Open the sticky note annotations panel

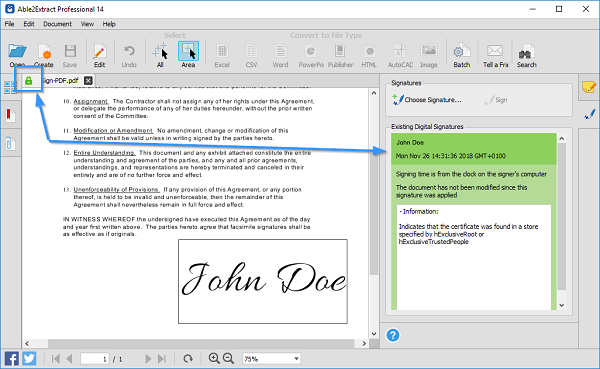(x=589, y=87)
